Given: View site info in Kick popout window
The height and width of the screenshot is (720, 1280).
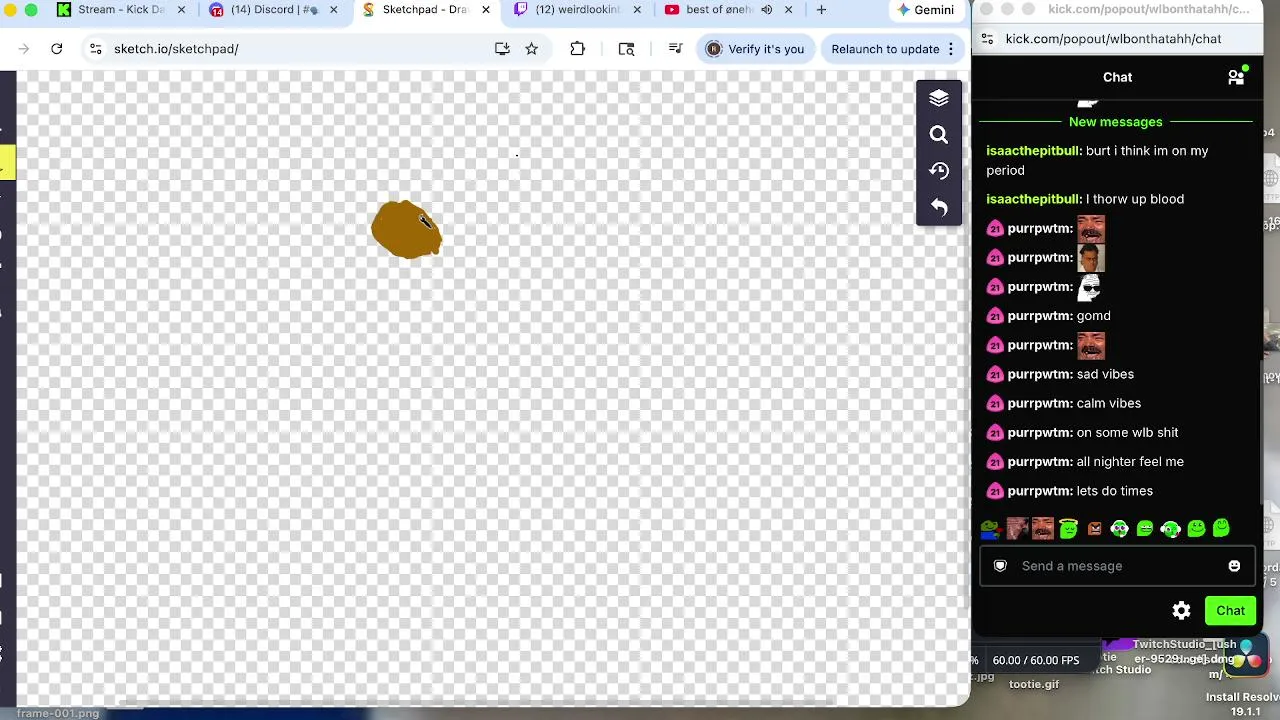Looking at the screenshot, I should (987, 39).
